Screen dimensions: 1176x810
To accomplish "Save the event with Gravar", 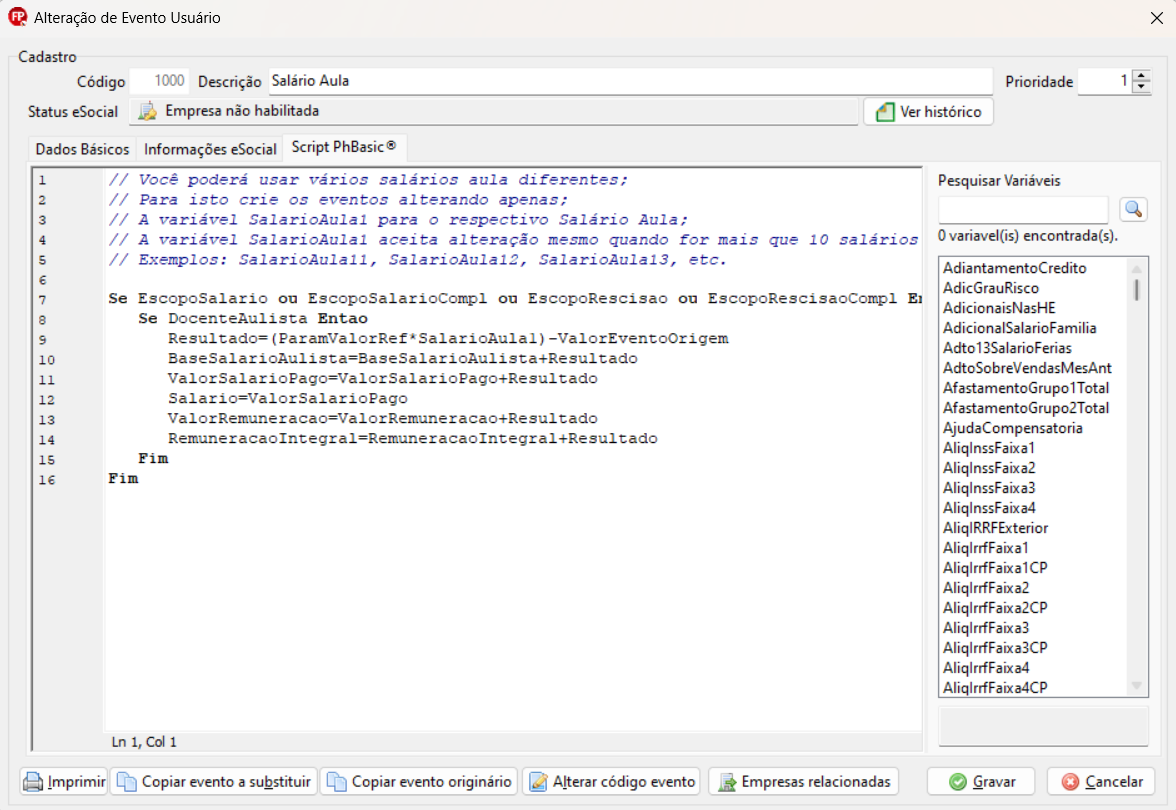I will point(981,782).
